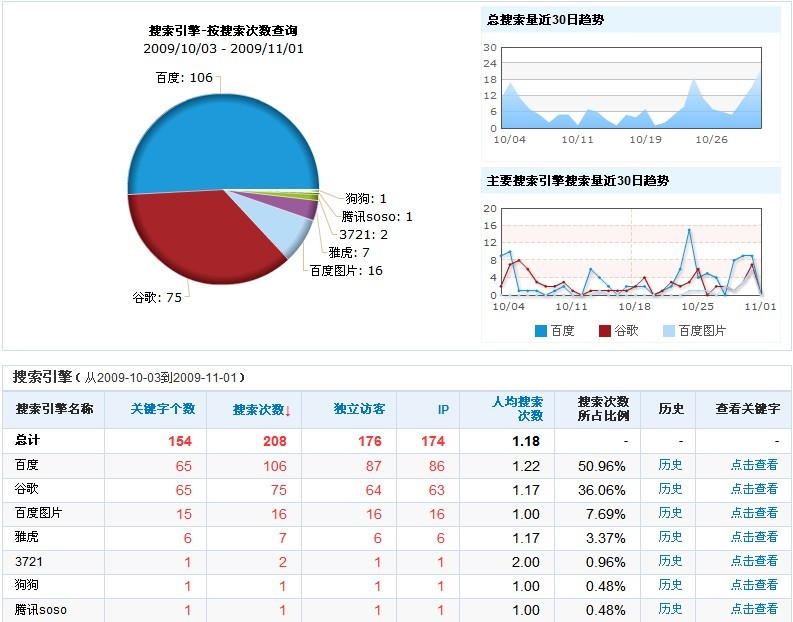Open 历史 link for 腾讯soso row
Screen dimensions: 793x622
point(671,609)
